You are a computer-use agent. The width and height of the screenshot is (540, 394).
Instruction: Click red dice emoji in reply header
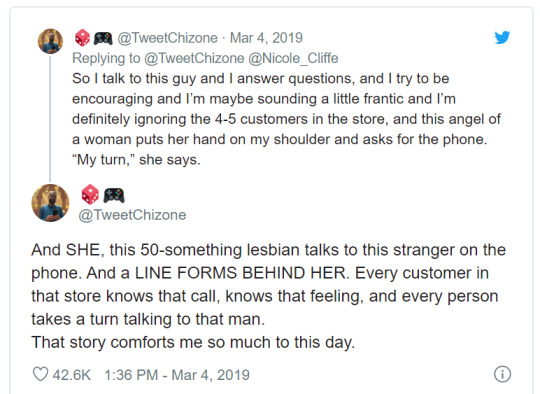(83, 38)
